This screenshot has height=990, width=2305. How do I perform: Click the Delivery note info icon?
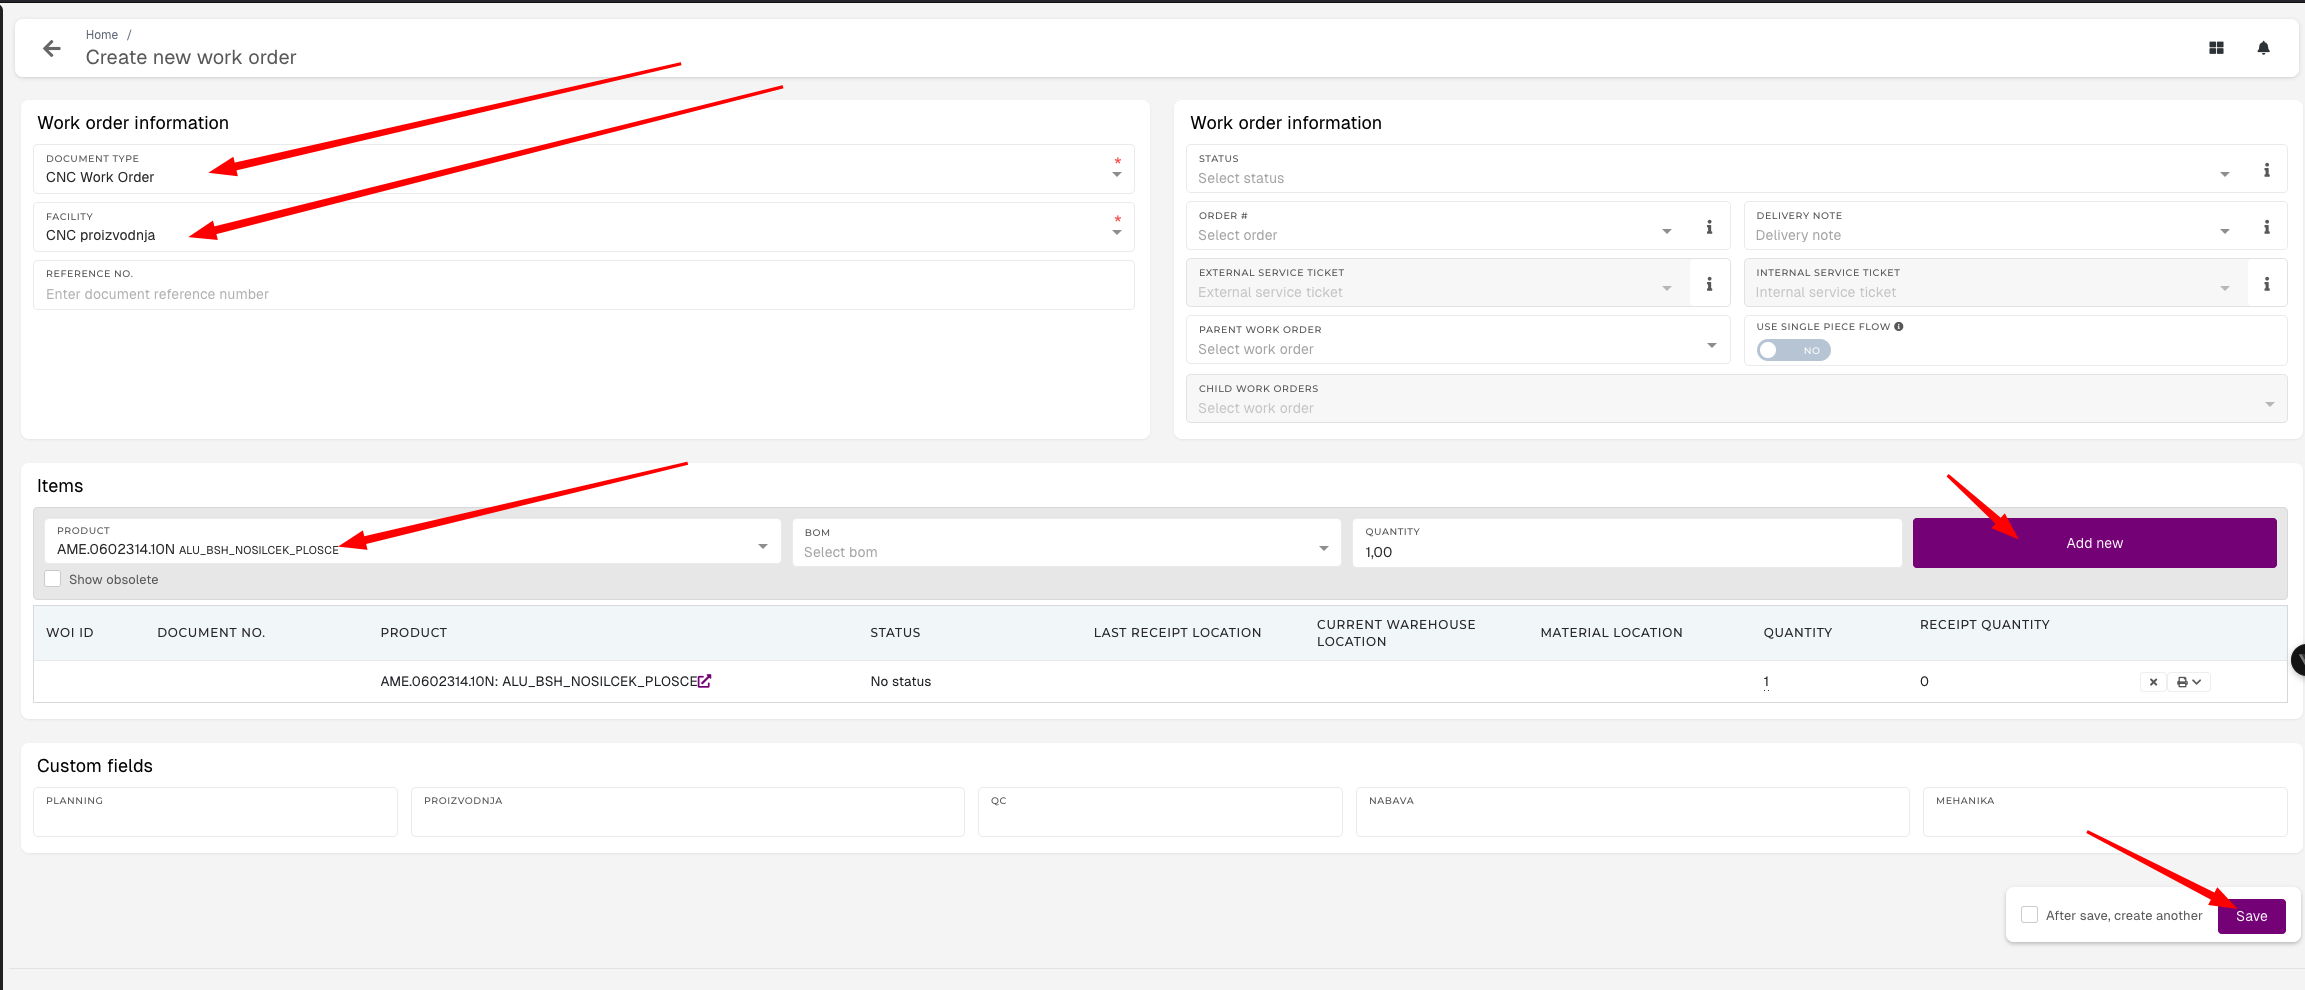click(x=2267, y=227)
